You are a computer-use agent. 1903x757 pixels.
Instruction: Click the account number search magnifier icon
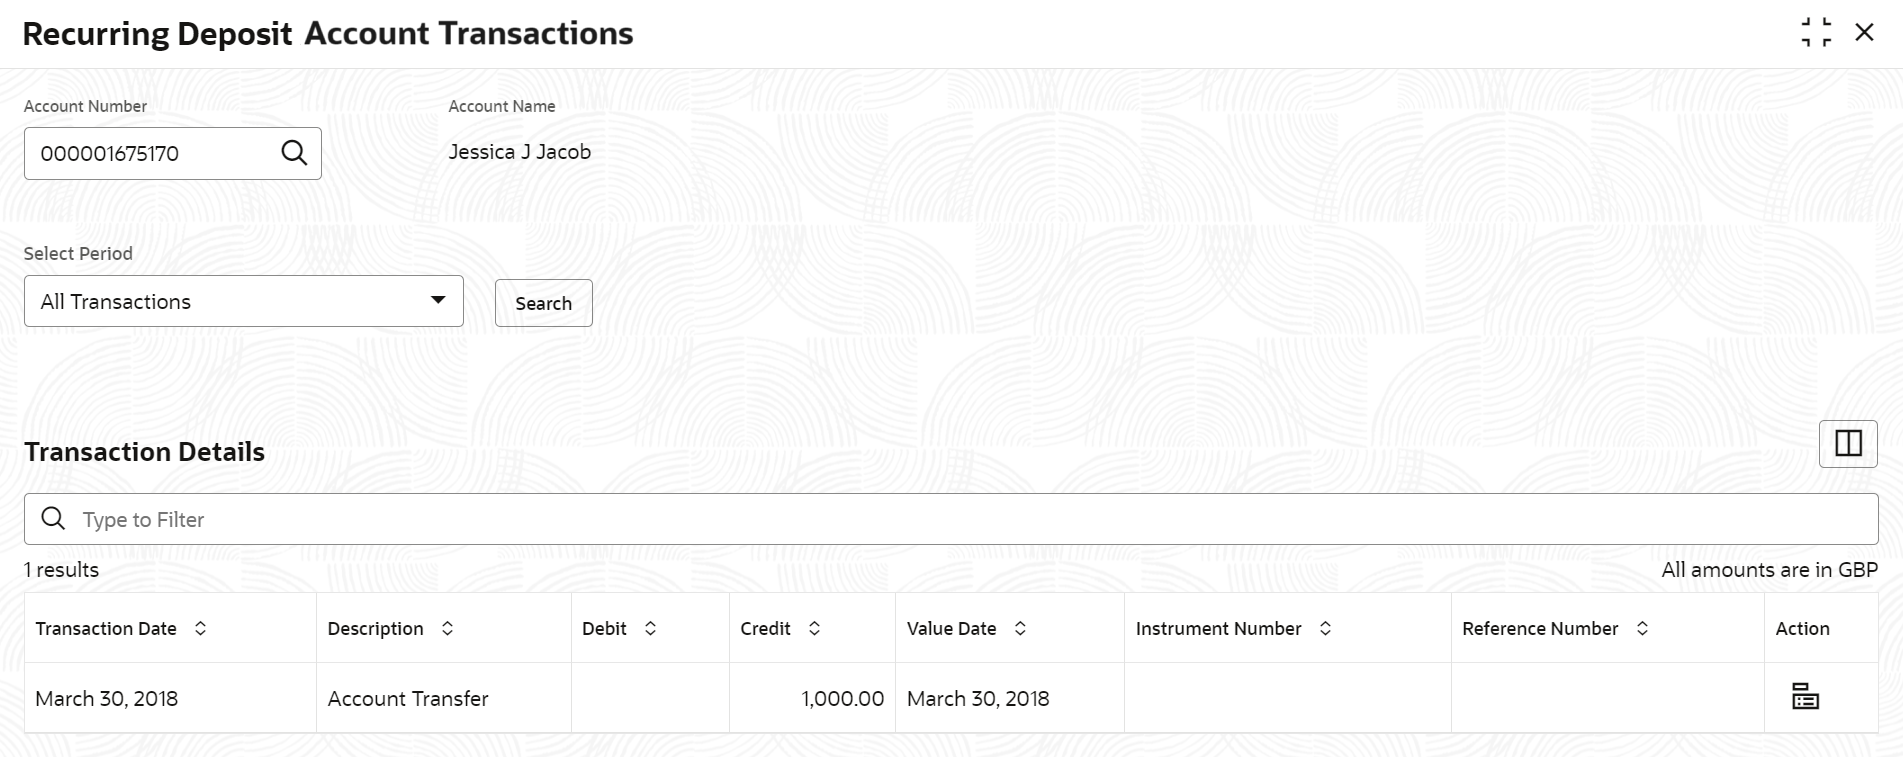pos(294,153)
